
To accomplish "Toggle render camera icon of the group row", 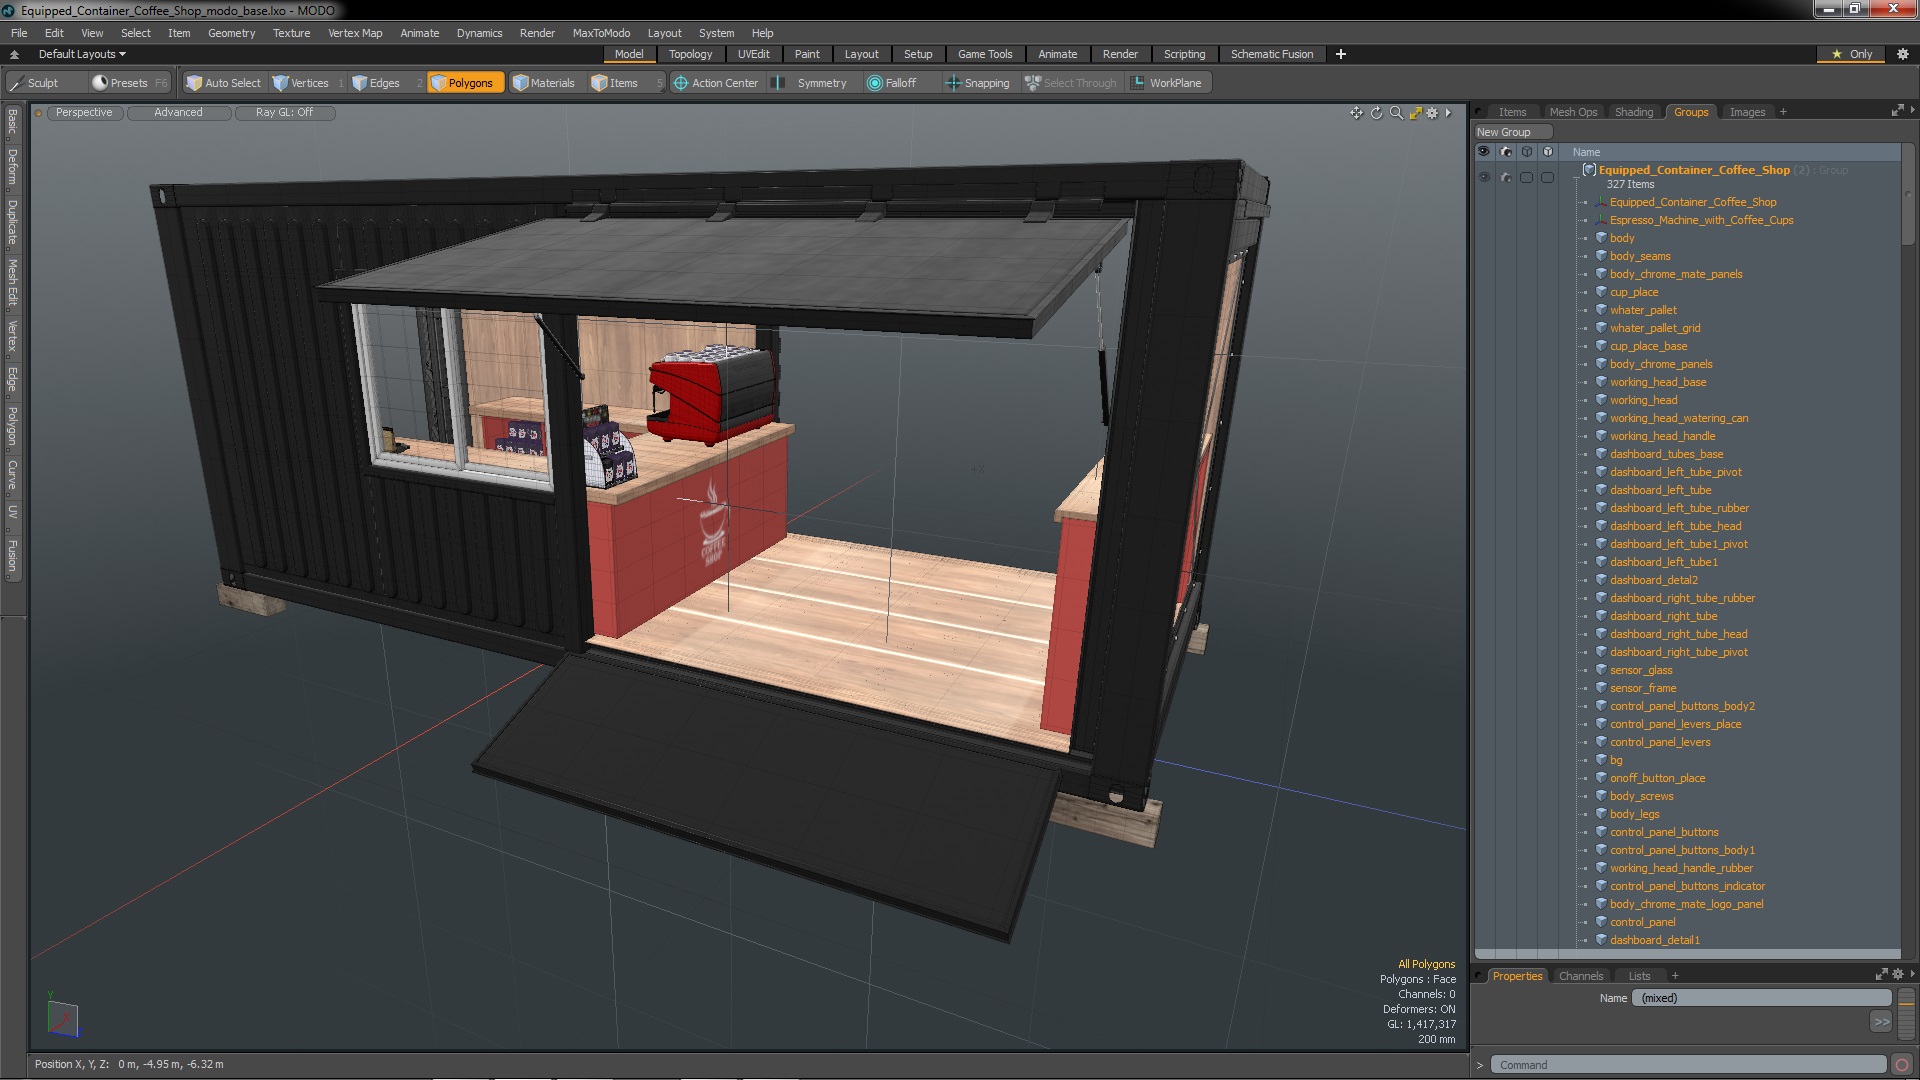I will coord(1506,177).
